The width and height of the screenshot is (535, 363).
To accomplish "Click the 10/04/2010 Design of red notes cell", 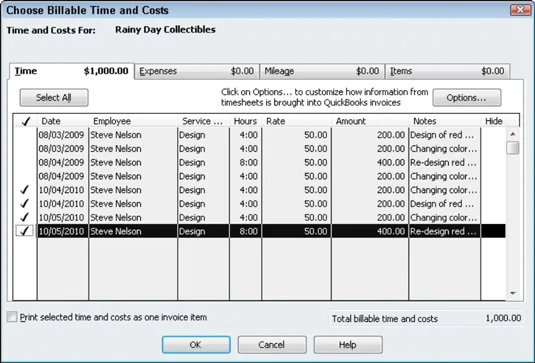I will click(x=445, y=204).
